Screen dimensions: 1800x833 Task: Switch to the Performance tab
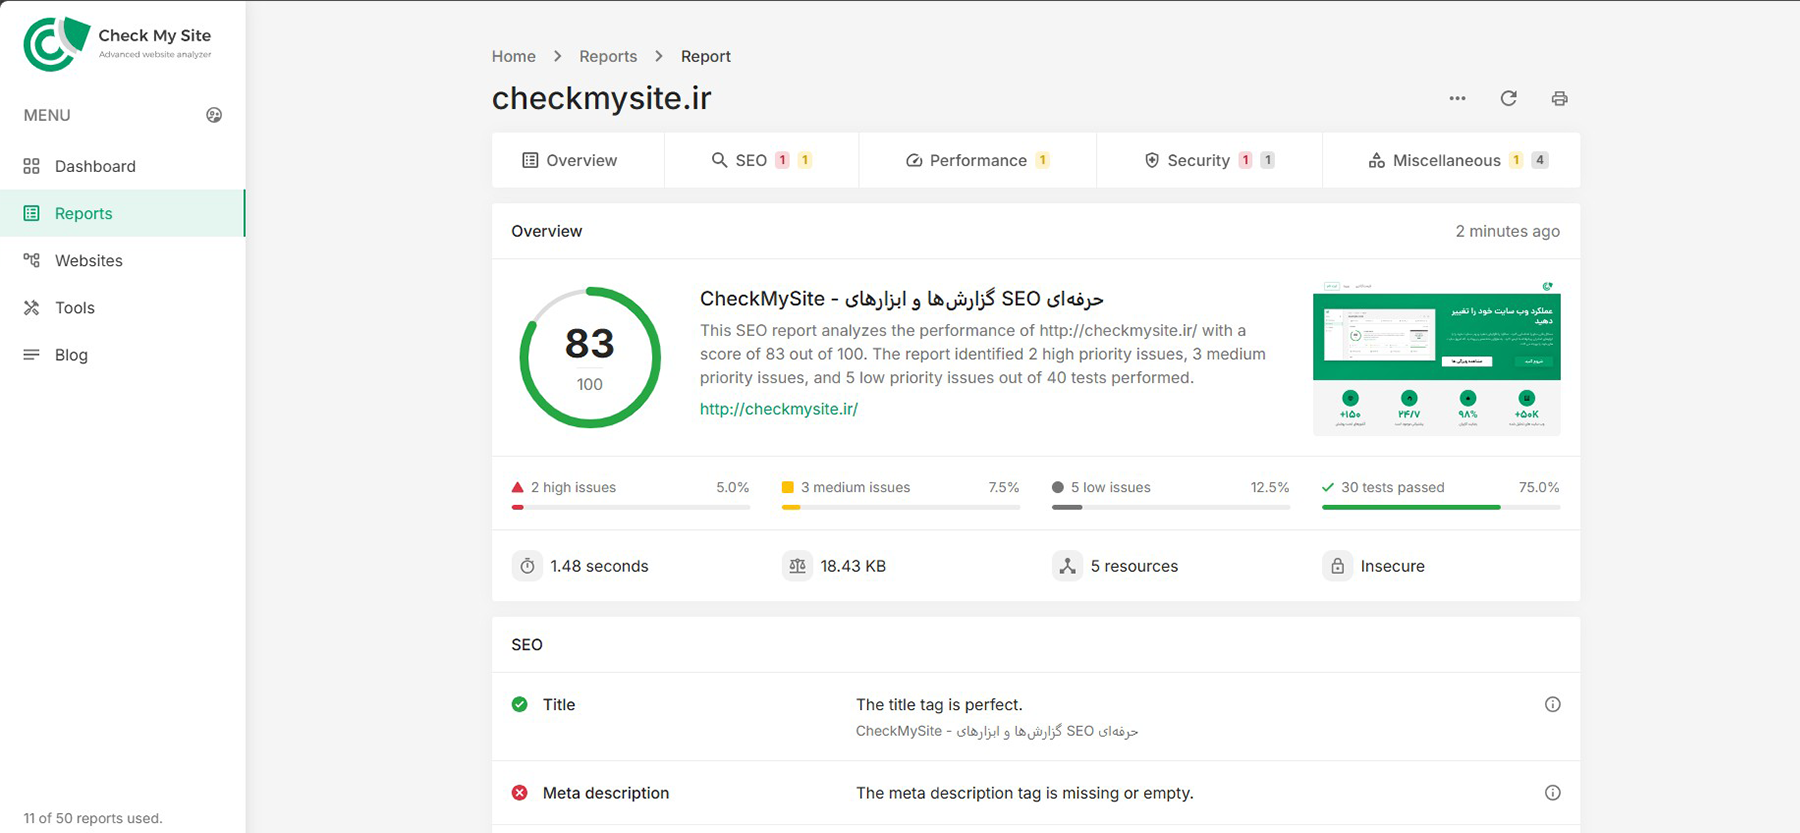pos(977,160)
